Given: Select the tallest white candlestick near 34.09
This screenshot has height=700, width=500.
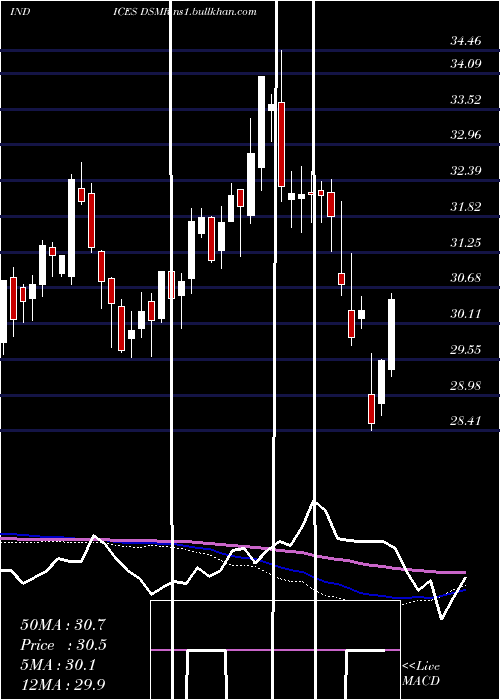Looking at the screenshot, I should (261, 122).
